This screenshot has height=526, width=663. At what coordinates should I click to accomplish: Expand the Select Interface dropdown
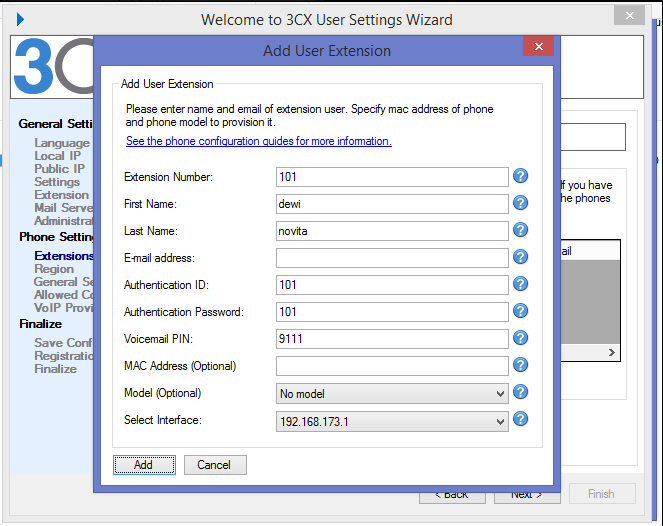click(392, 422)
